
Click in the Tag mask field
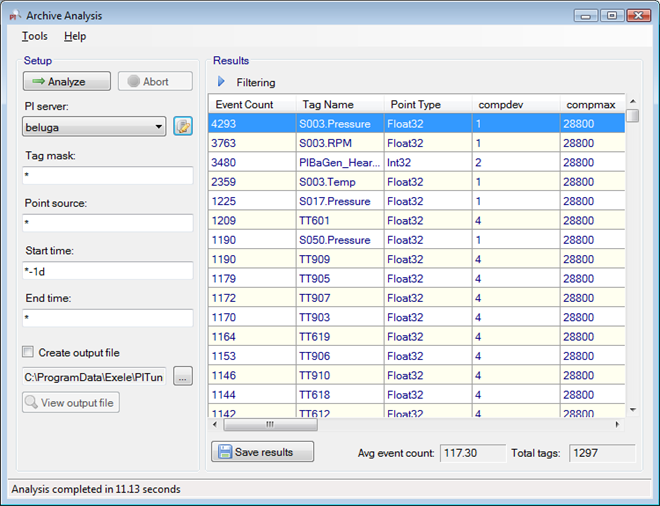point(107,175)
